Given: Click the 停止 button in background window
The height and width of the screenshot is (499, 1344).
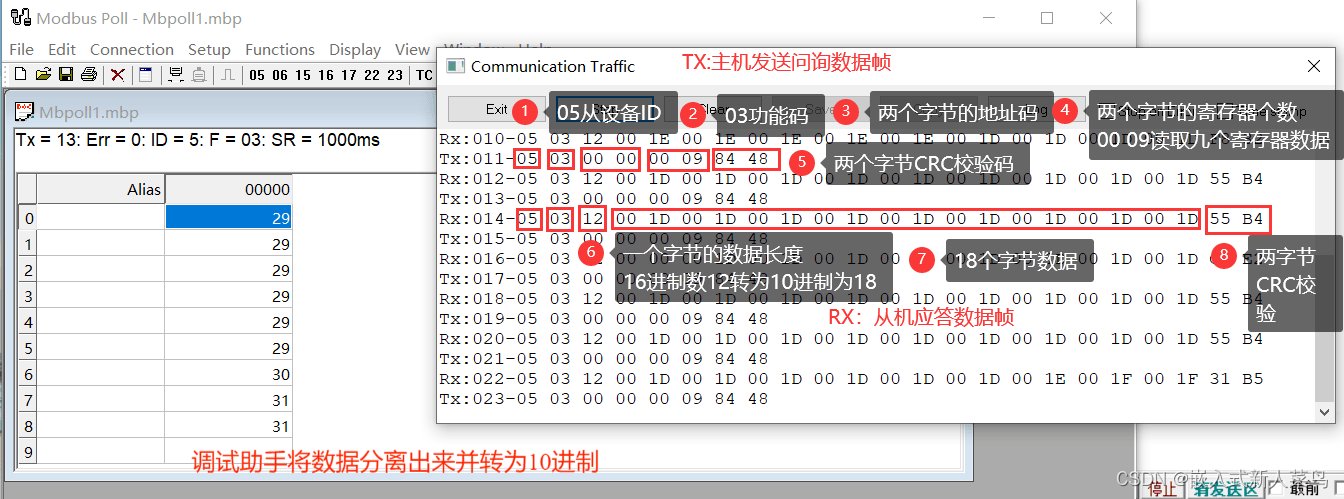Looking at the screenshot, I should point(1161,489).
